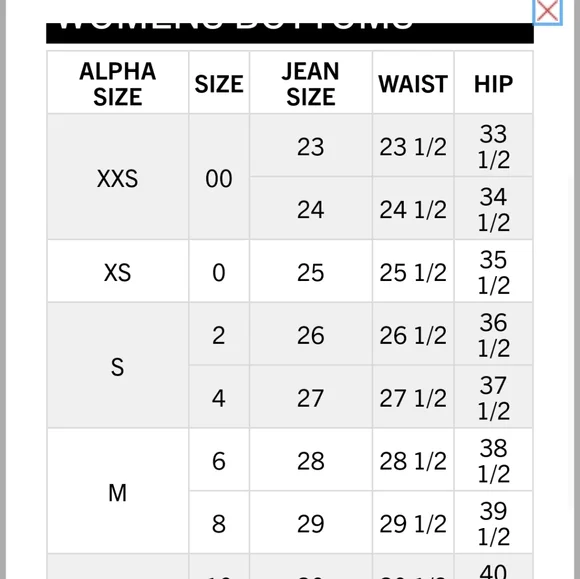Select size 00 cell
The width and height of the screenshot is (580, 579).
[219, 177]
